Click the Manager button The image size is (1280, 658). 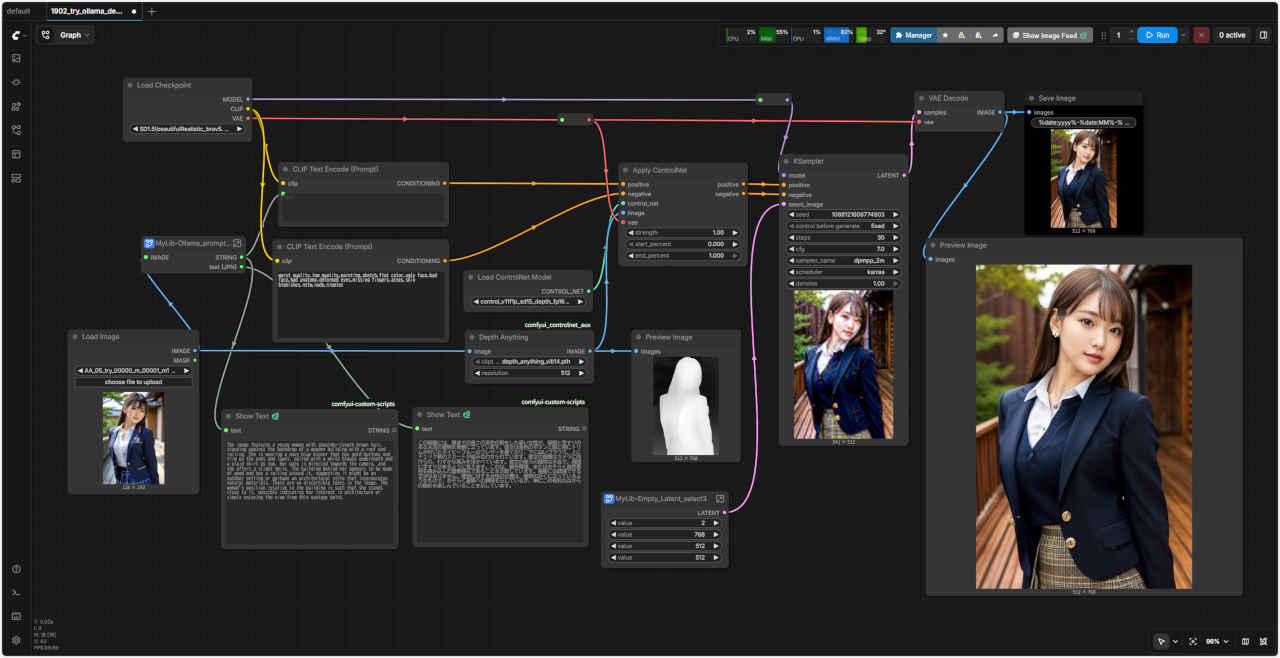click(913, 35)
